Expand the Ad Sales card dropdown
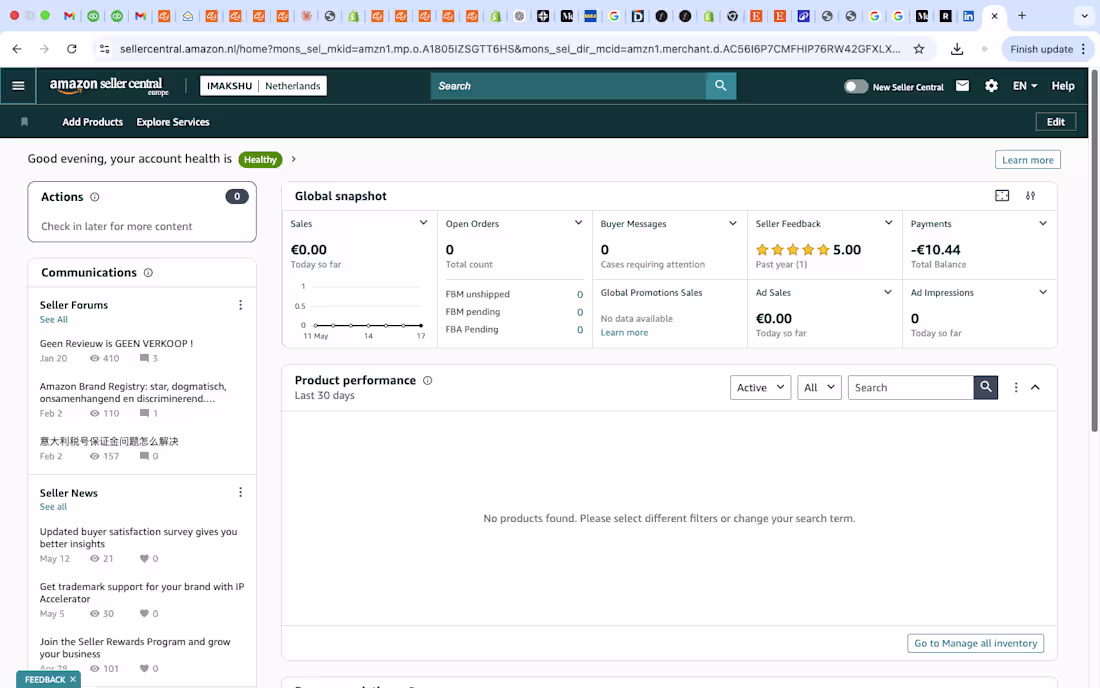 (888, 292)
